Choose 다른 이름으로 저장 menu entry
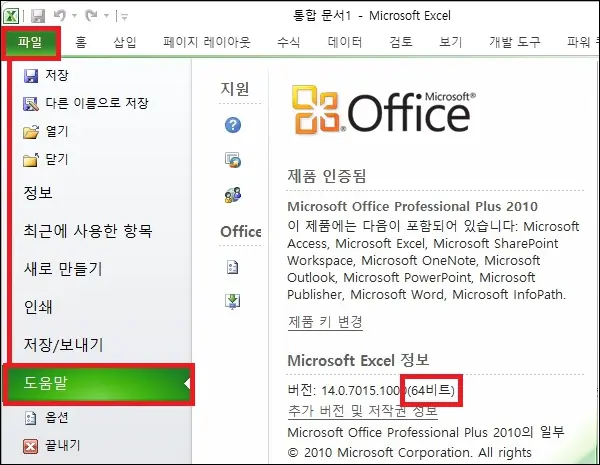Viewport: 600px width, 465px height. click(x=99, y=103)
